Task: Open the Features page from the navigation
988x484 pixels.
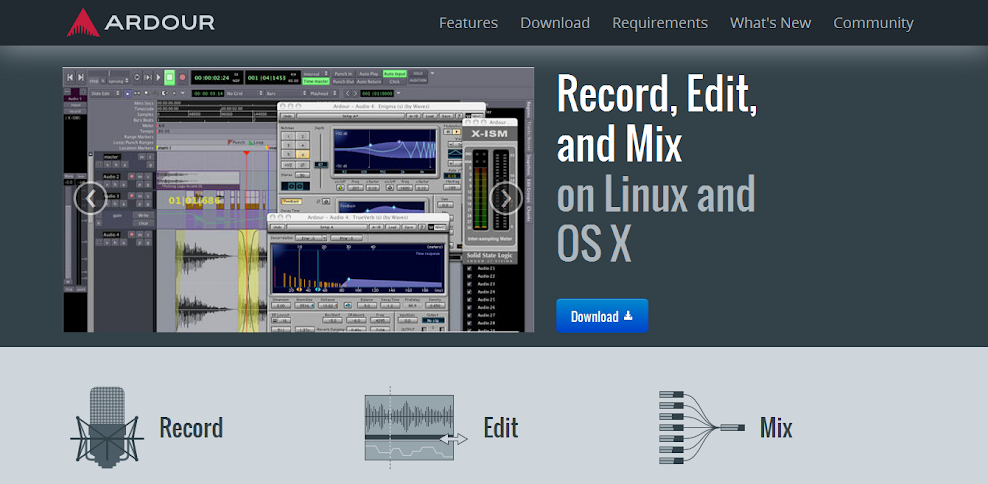Action: [468, 23]
